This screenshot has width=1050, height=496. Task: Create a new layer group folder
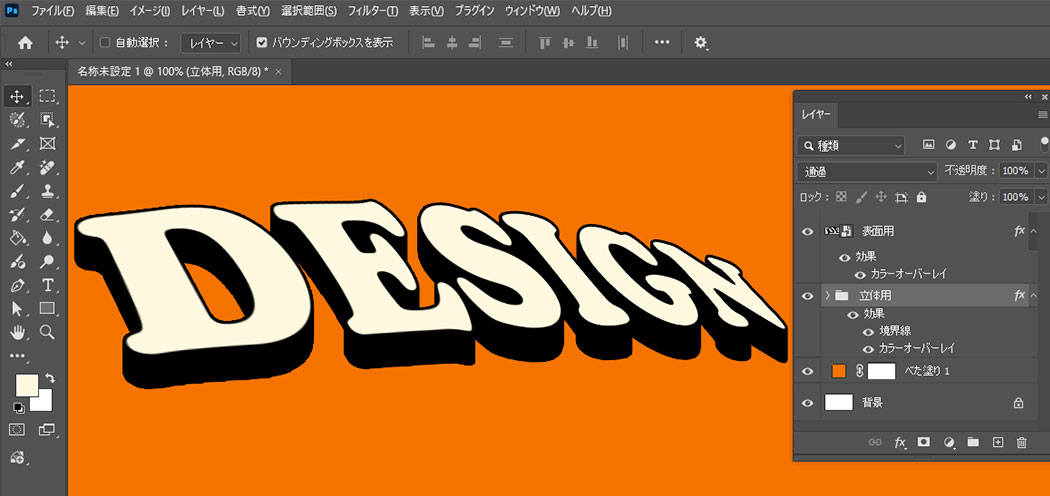973,442
